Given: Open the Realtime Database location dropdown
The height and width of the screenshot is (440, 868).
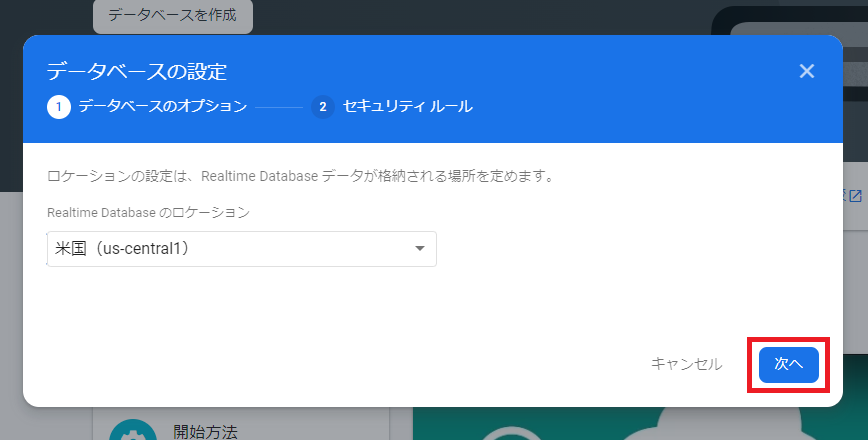Looking at the screenshot, I should [242, 249].
